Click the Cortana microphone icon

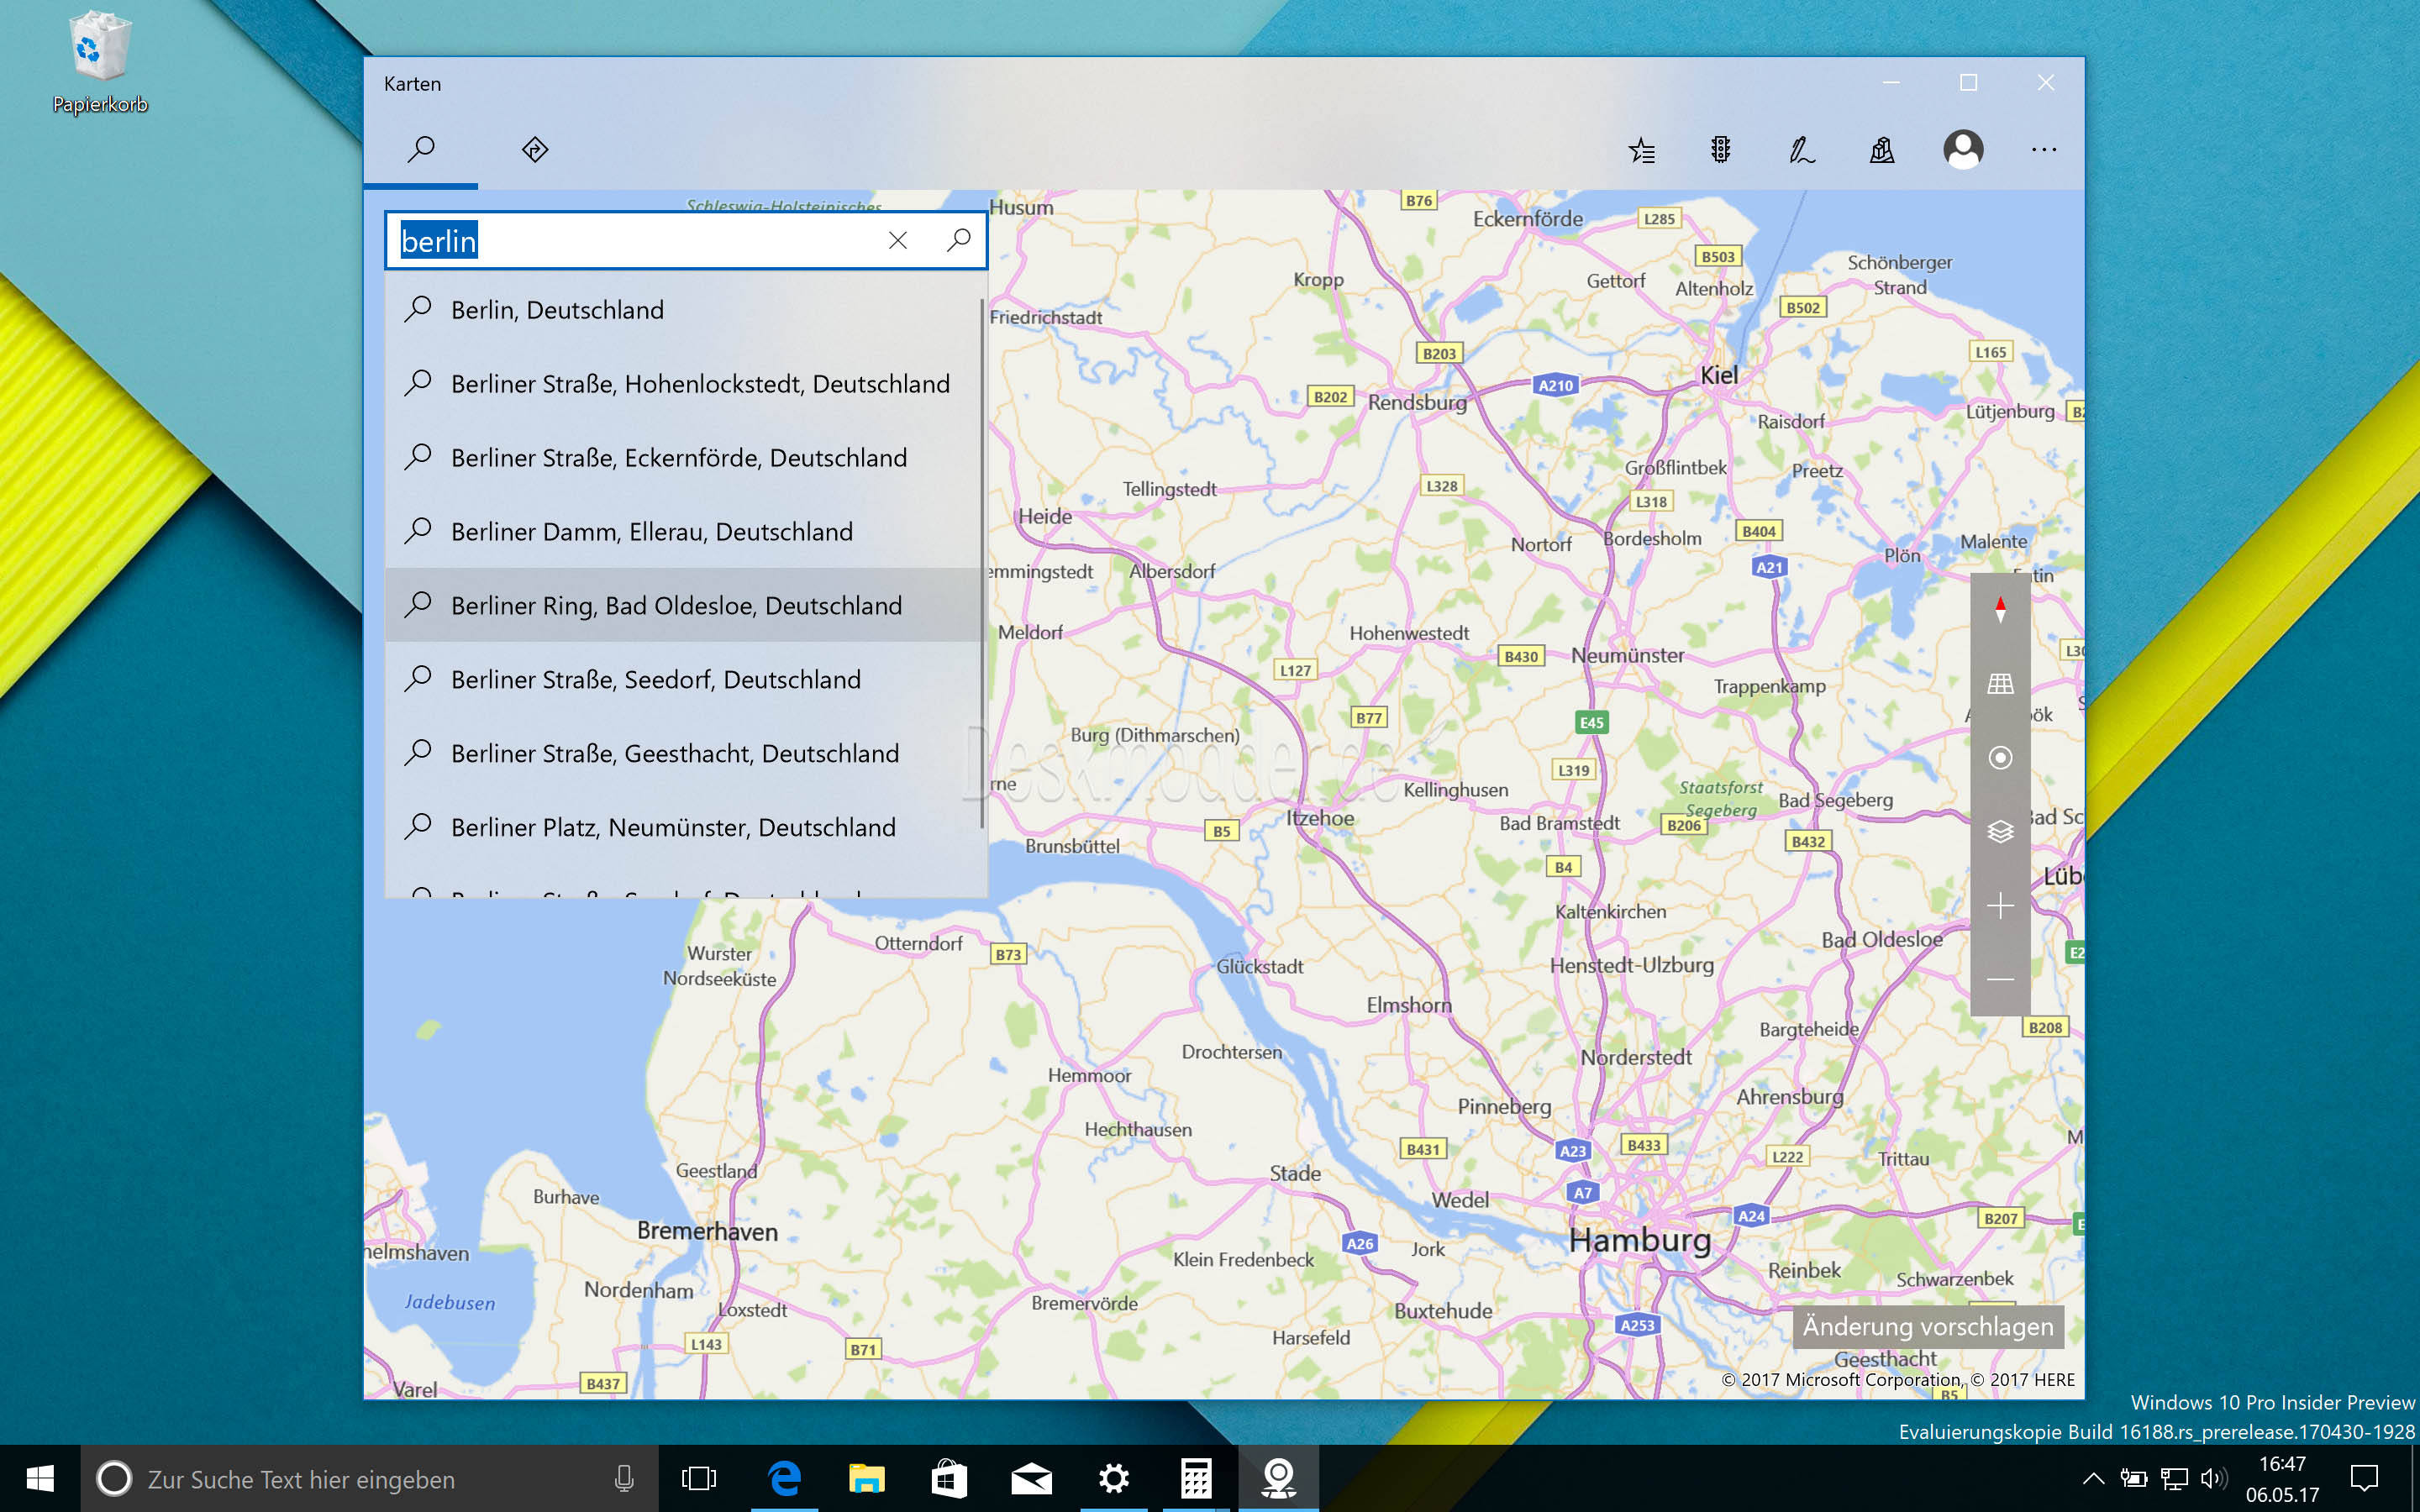coord(624,1478)
